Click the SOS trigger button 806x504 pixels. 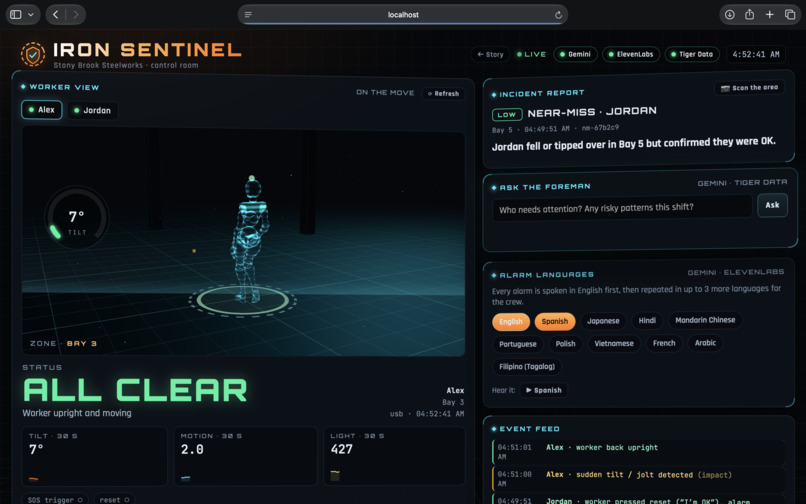[55, 499]
